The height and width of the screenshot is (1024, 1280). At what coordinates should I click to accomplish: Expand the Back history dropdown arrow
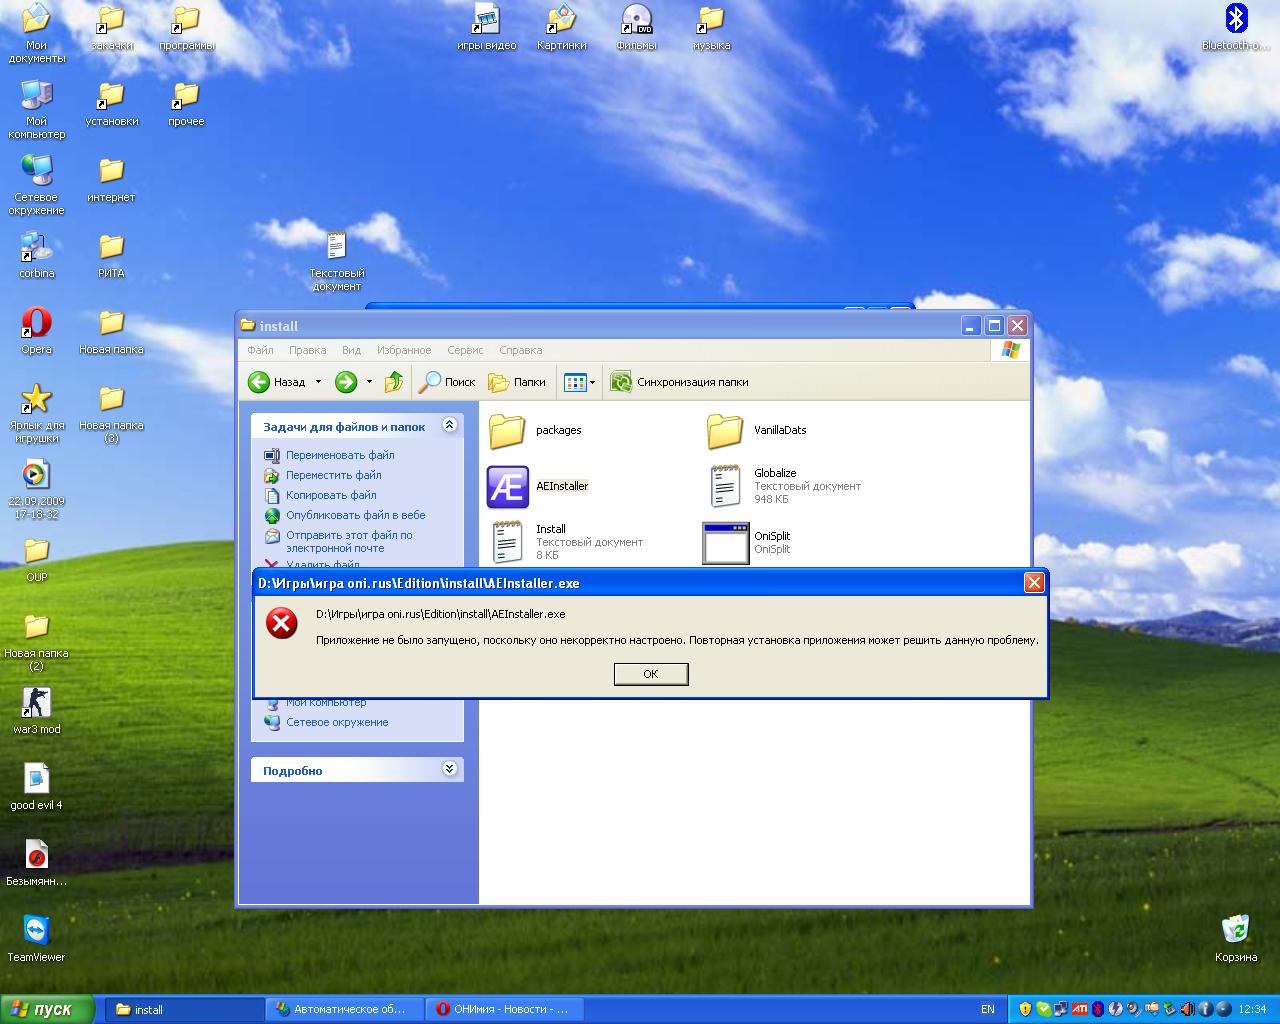[x=318, y=382]
